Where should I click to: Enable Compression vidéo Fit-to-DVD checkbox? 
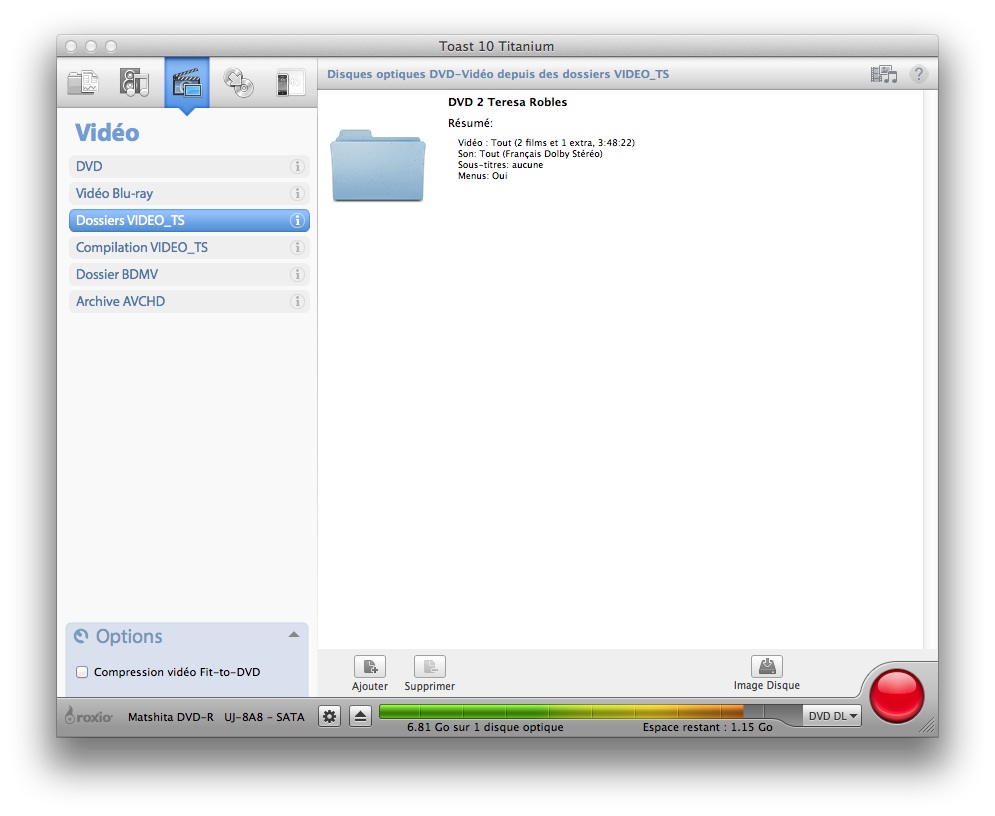82,672
